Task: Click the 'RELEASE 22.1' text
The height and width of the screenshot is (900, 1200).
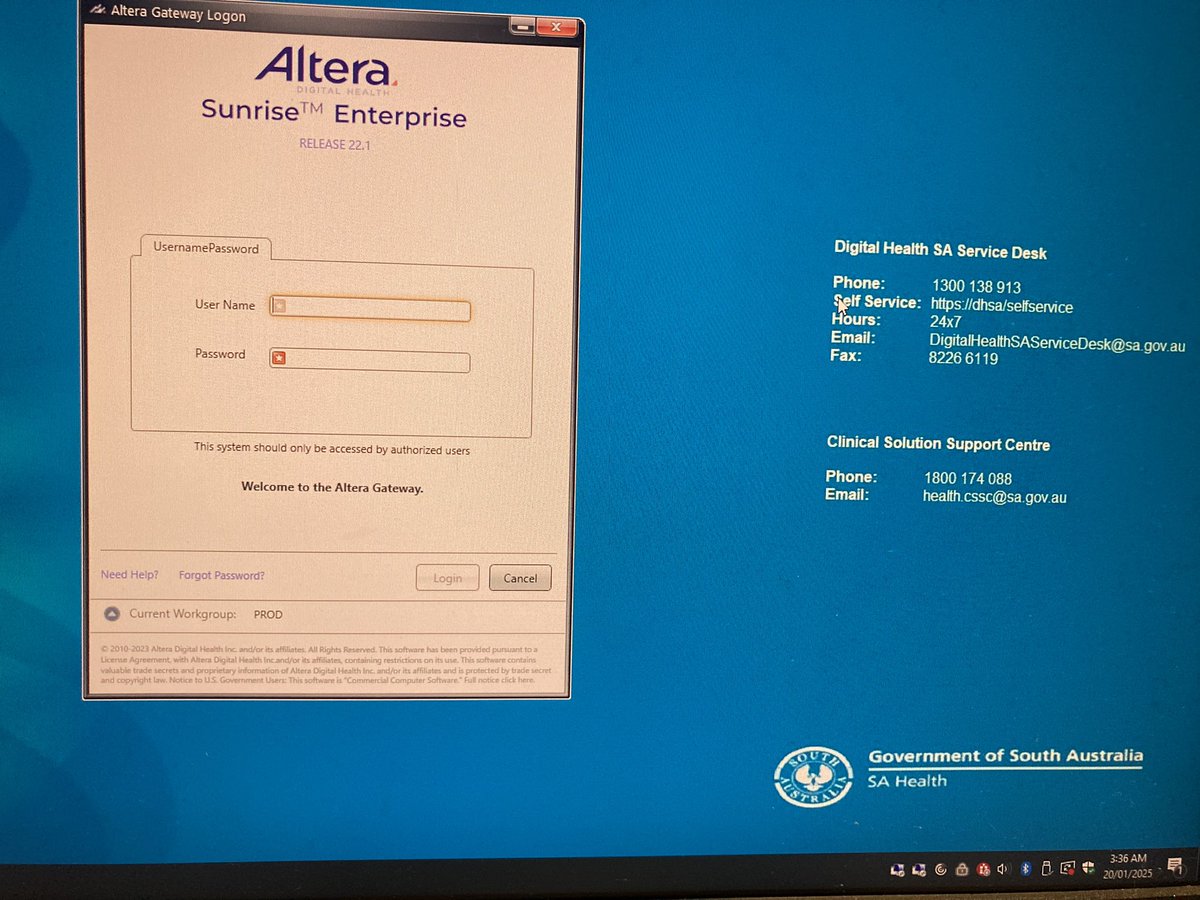Action: point(335,144)
